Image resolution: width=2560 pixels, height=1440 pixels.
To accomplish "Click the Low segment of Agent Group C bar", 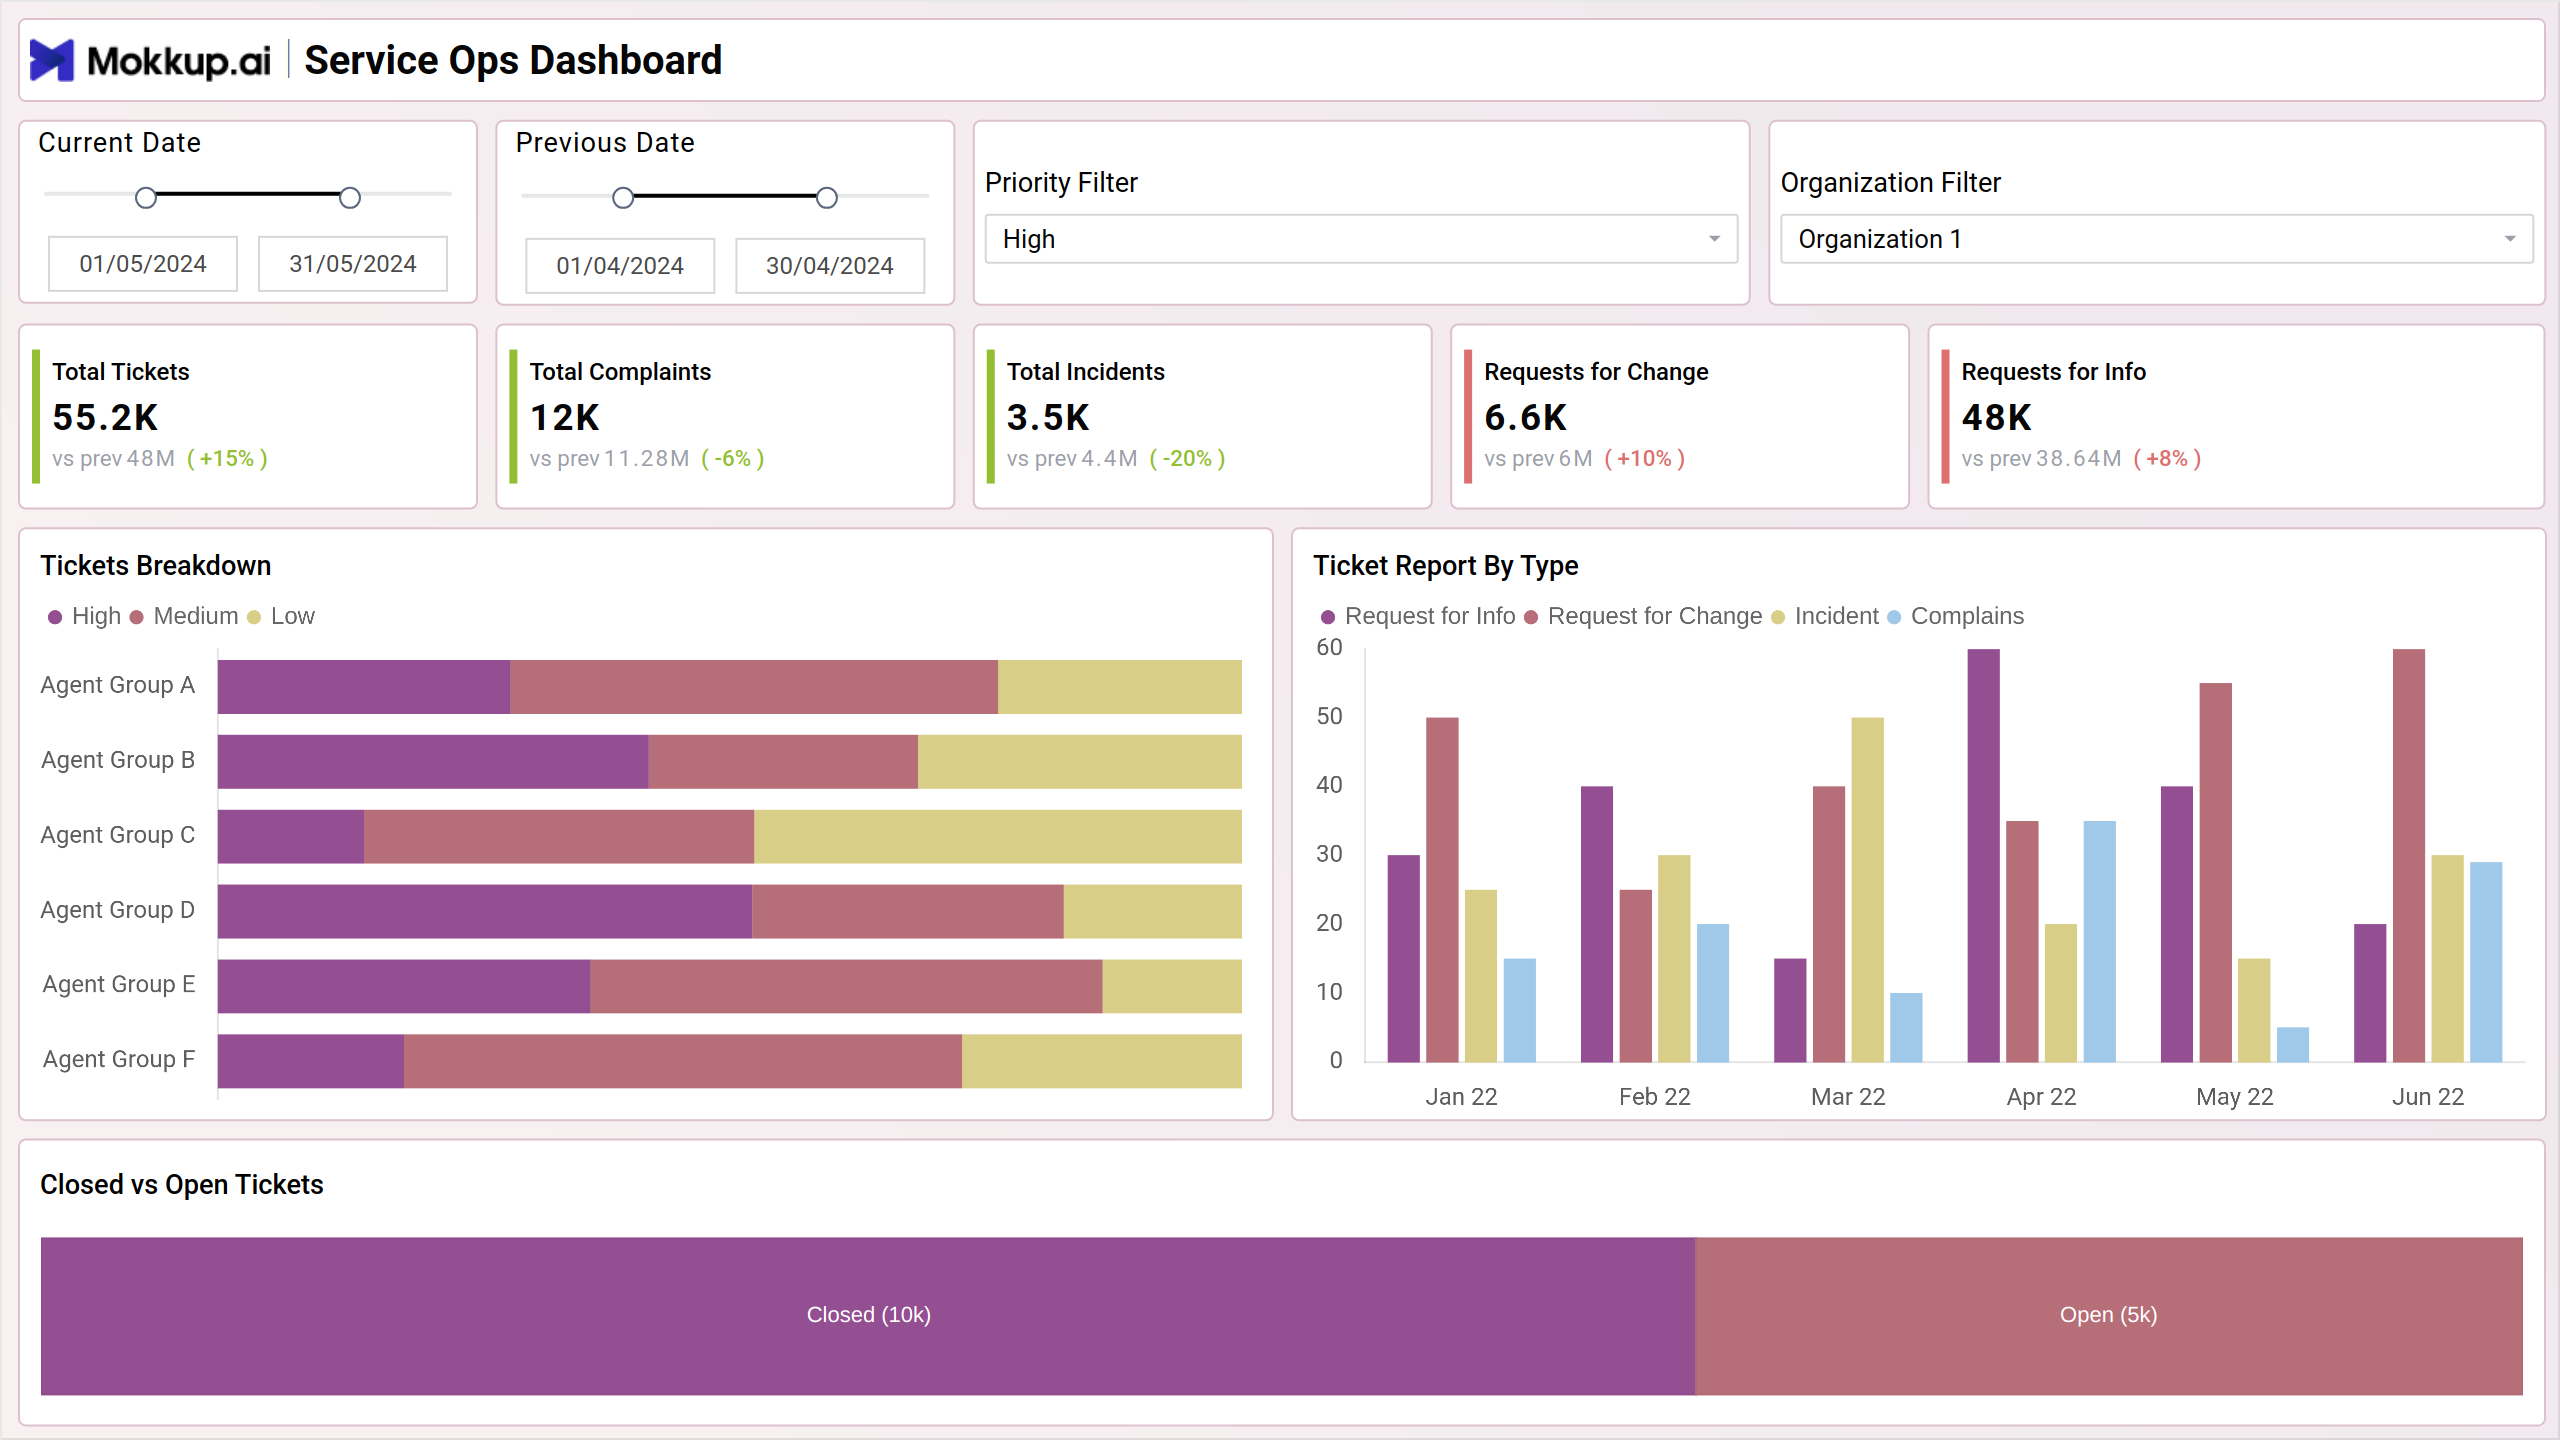I will tap(998, 837).
